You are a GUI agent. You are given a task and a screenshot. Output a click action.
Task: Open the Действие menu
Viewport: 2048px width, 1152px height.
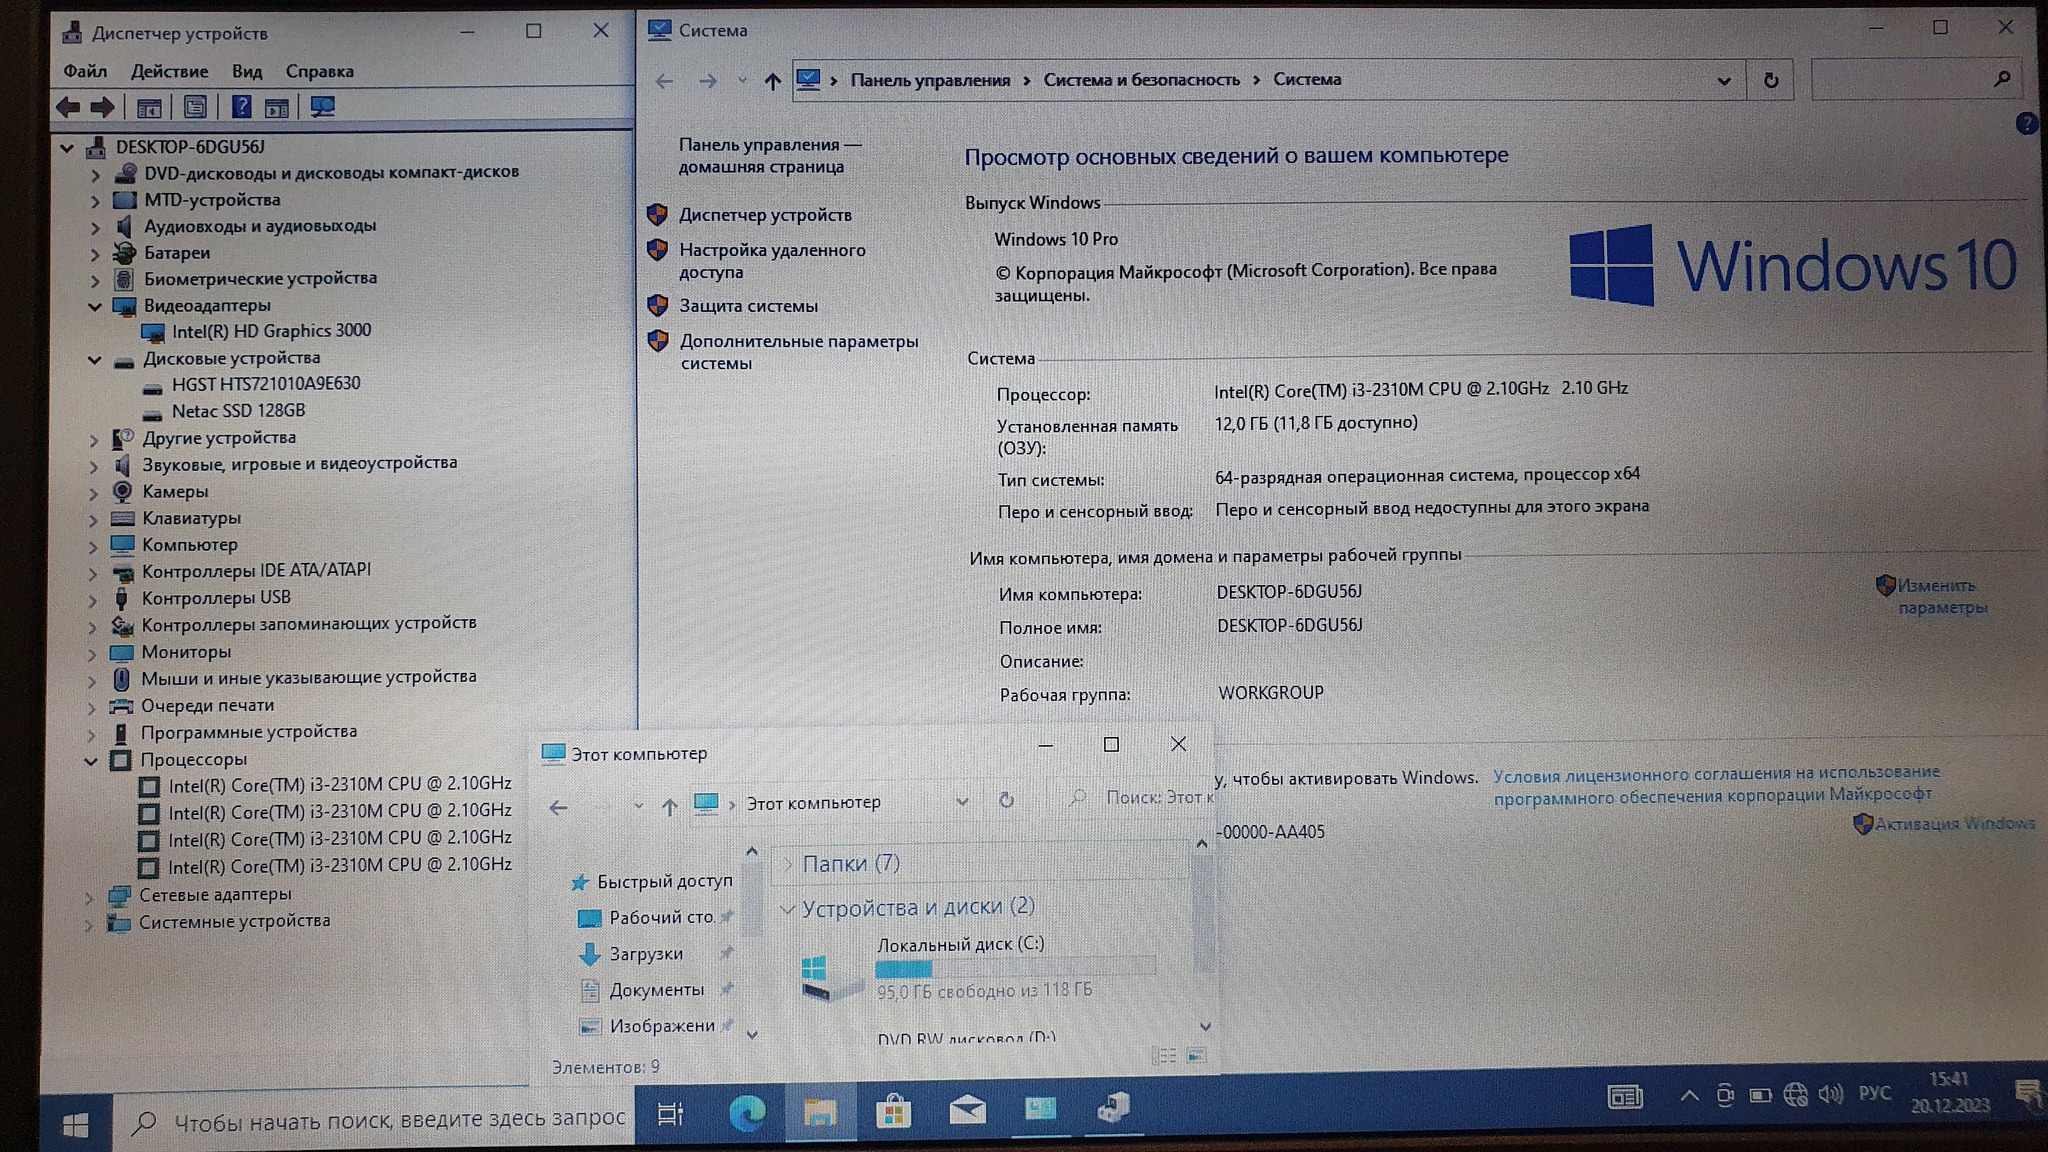[169, 71]
